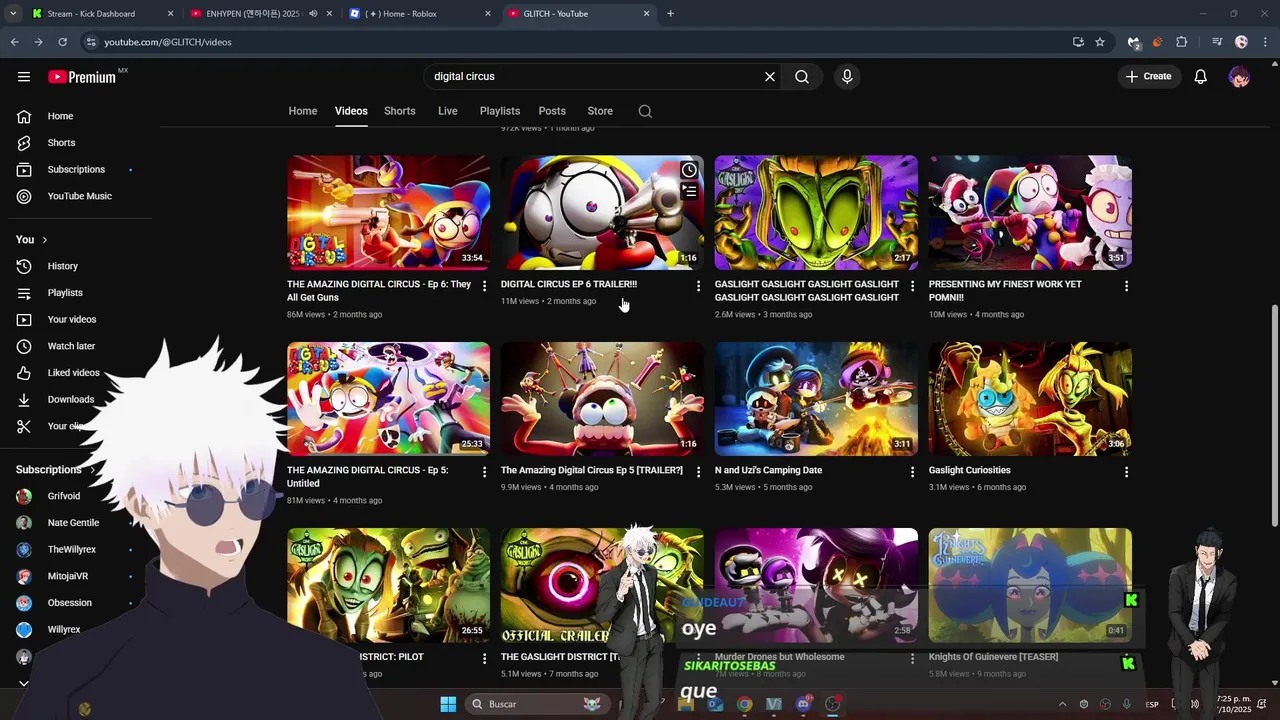
Task: Switch to the ENHYPEN browser tab
Action: point(260,14)
